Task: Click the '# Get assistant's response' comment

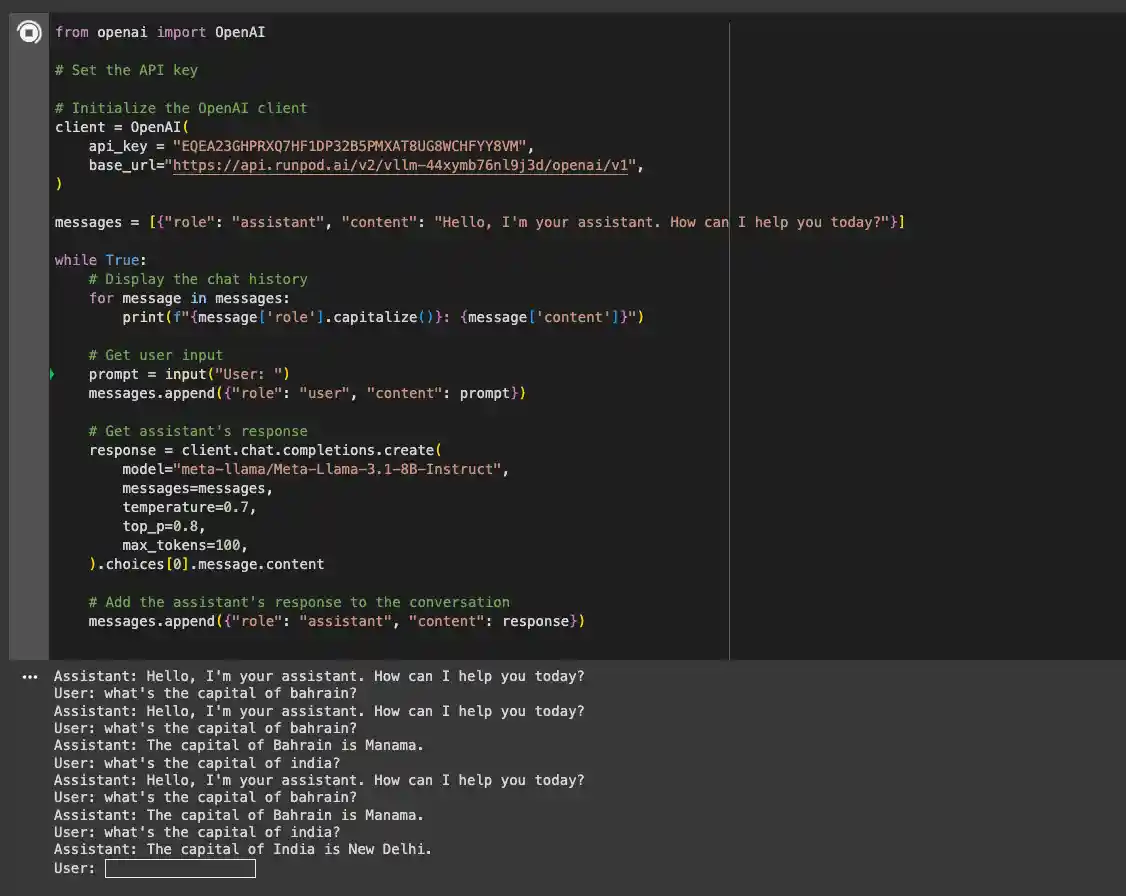Action: point(198,431)
